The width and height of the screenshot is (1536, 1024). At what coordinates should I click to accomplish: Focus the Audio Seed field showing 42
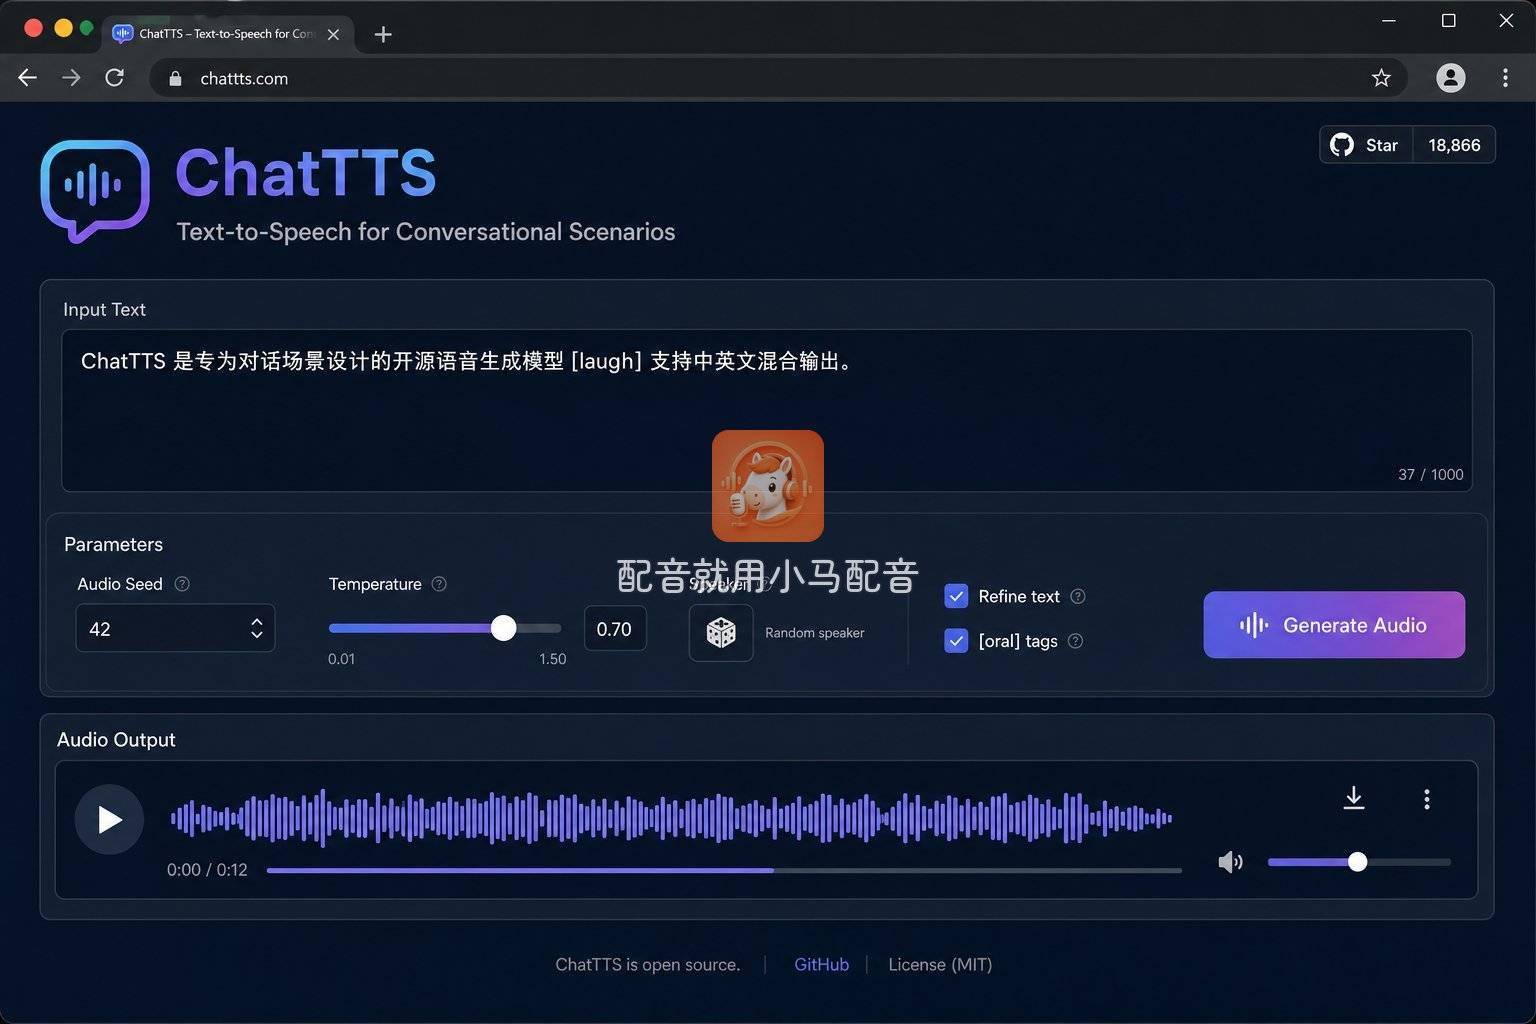tap(175, 628)
